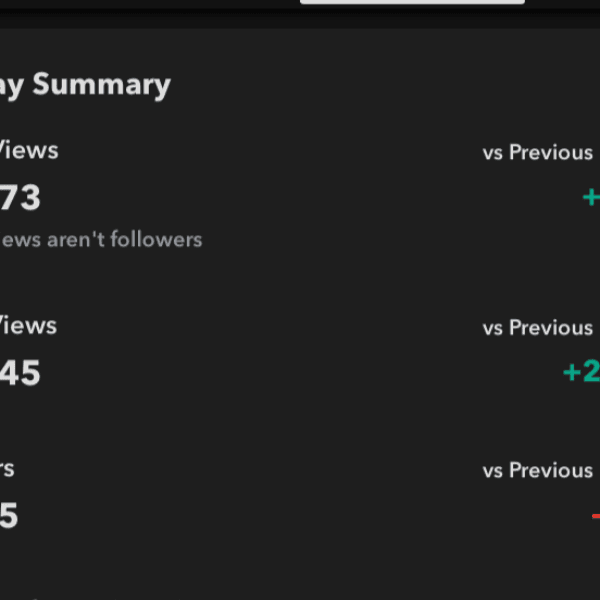
Task: Click the green +2 change beside 45
Action: point(581,373)
